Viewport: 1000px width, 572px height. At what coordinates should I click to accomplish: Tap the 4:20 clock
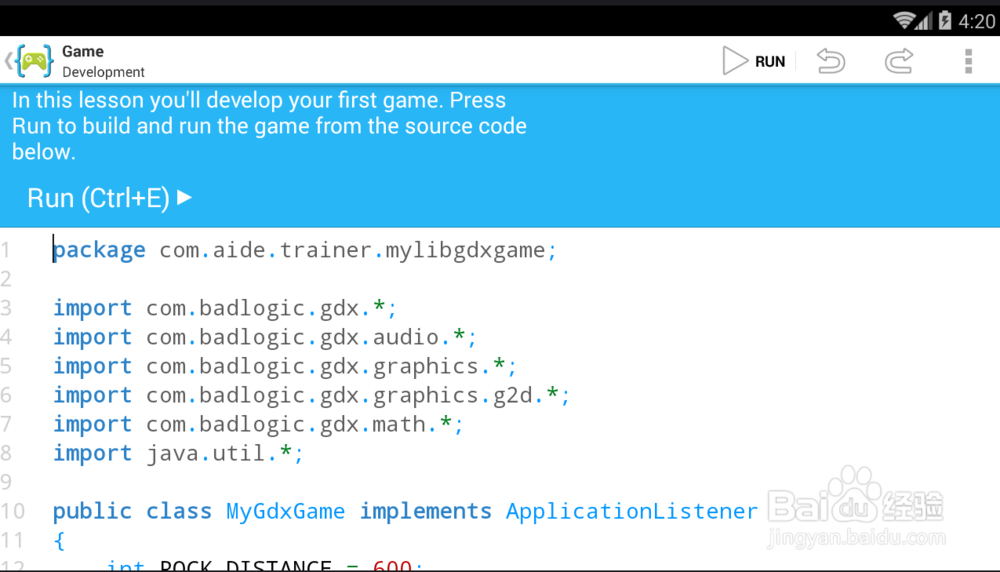pyautogui.click(x=976, y=22)
